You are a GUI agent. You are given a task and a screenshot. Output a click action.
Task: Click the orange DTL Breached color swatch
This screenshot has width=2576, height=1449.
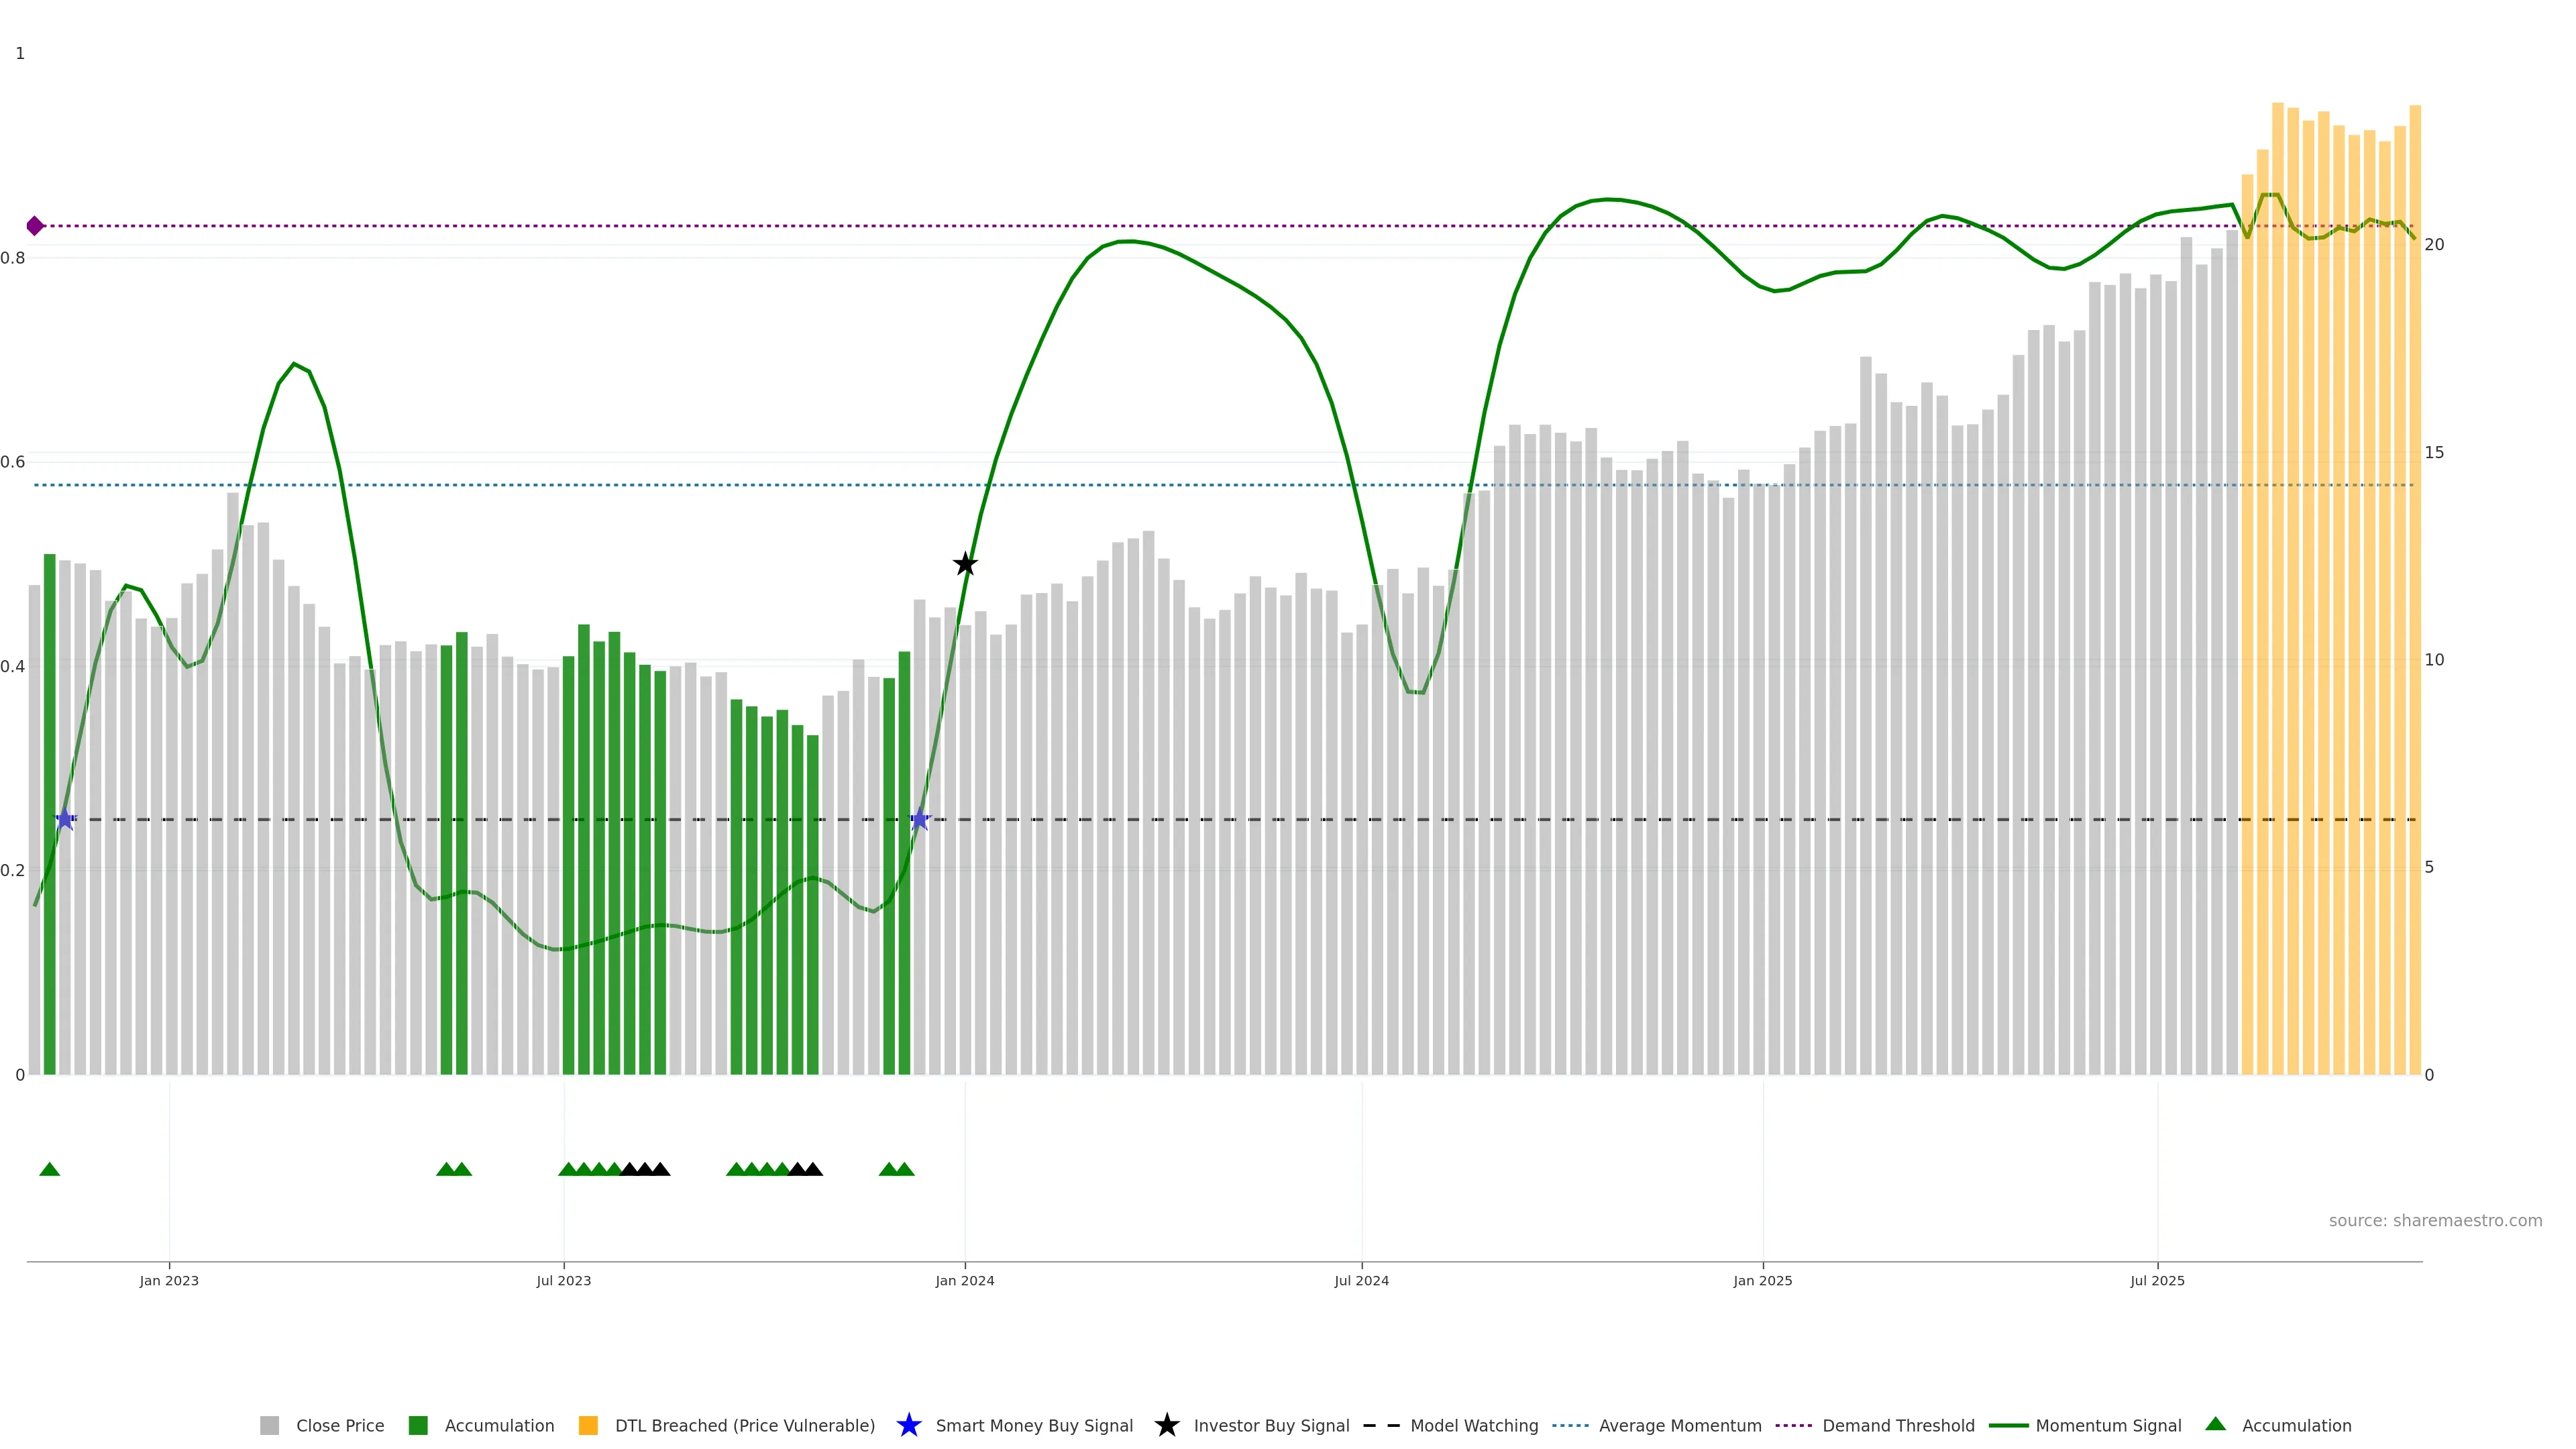(588, 1426)
